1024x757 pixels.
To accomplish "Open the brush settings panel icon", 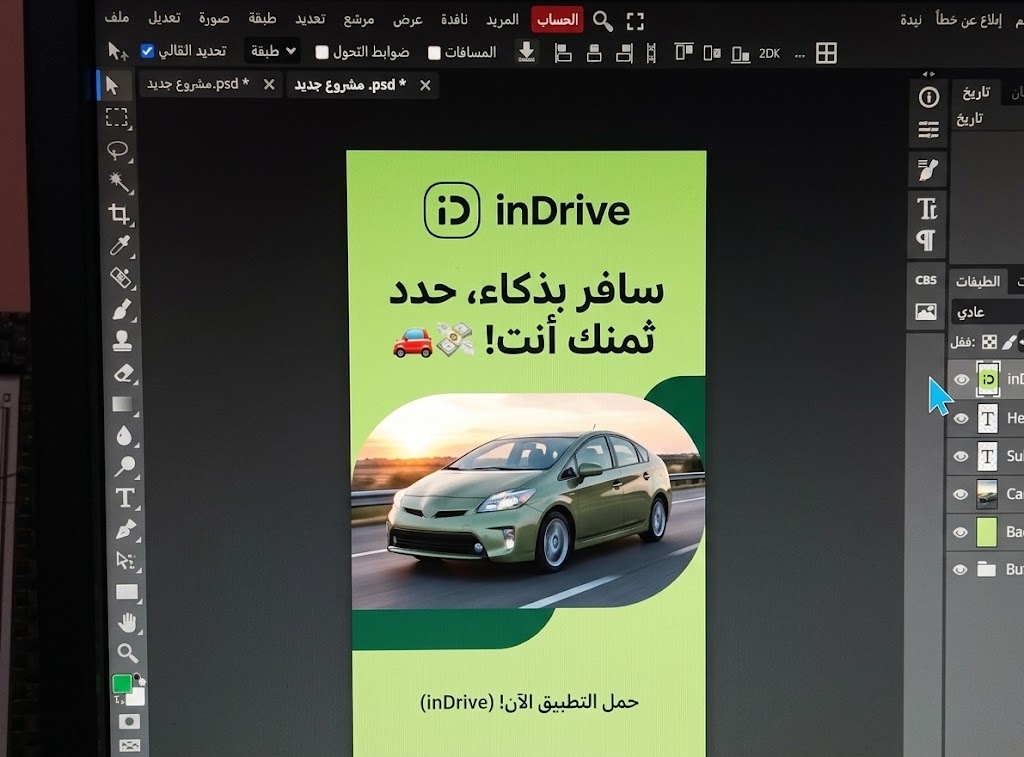I will click(x=927, y=170).
